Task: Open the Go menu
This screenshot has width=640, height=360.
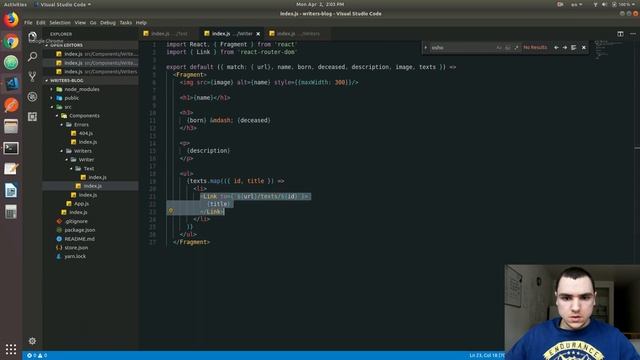Action: (93, 23)
